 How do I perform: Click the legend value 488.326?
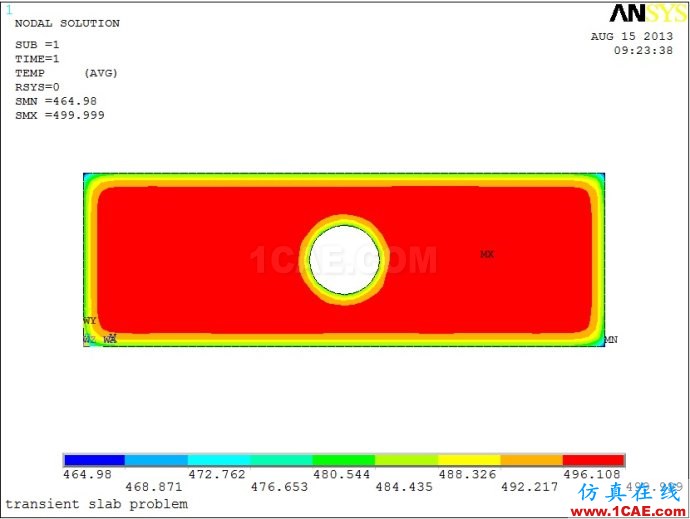[467, 474]
